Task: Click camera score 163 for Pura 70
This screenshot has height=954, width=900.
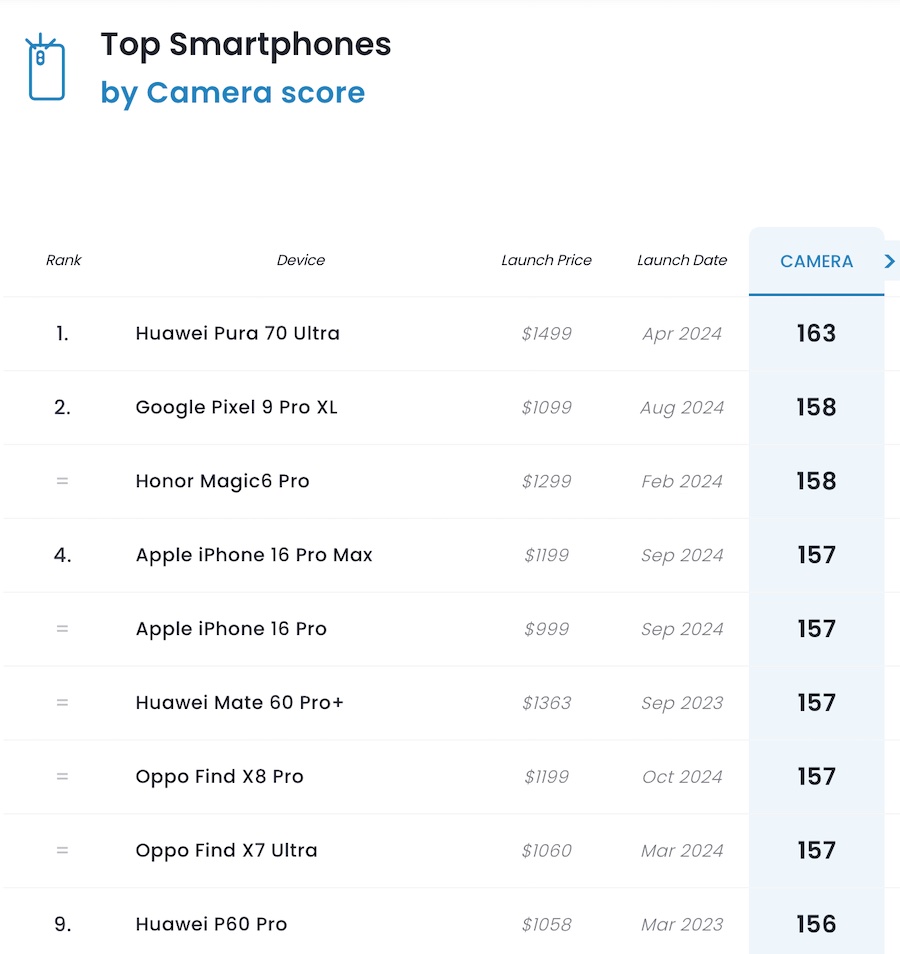Action: pos(816,334)
